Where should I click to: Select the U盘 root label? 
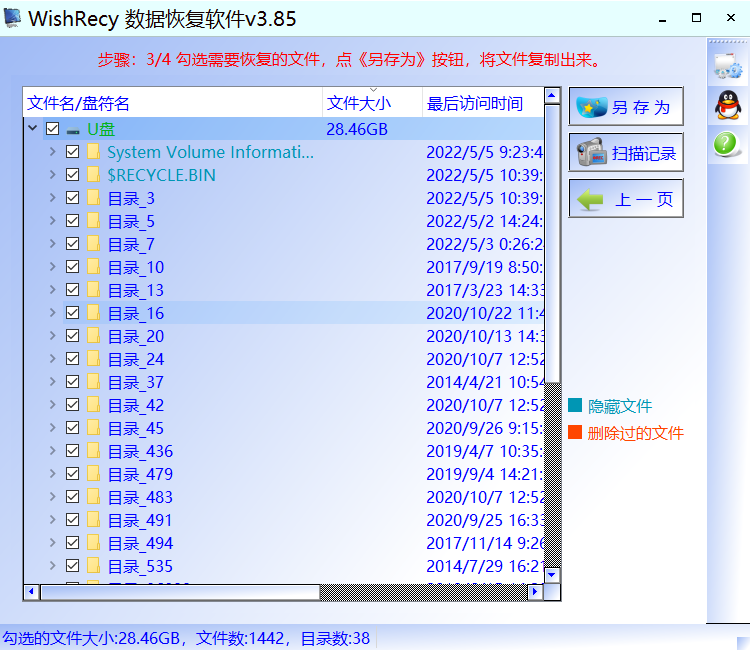(x=101, y=130)
